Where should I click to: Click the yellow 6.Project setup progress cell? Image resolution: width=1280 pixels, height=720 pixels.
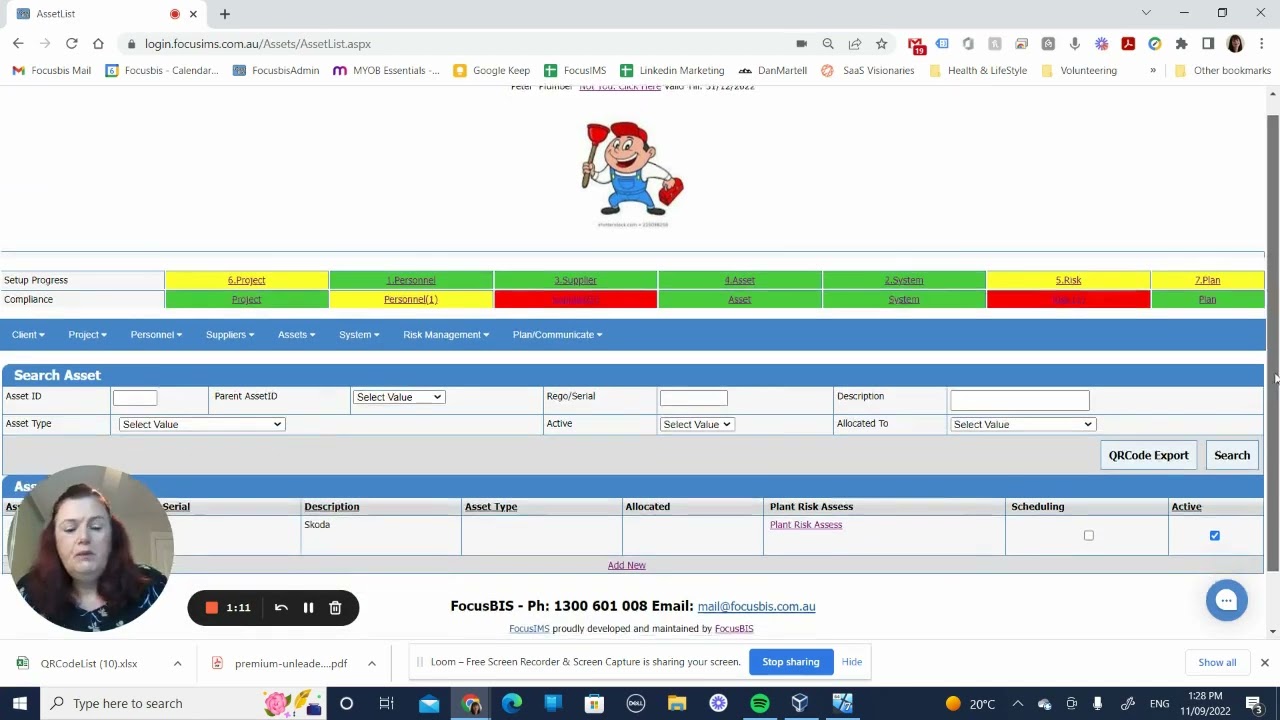click(246, 280)
